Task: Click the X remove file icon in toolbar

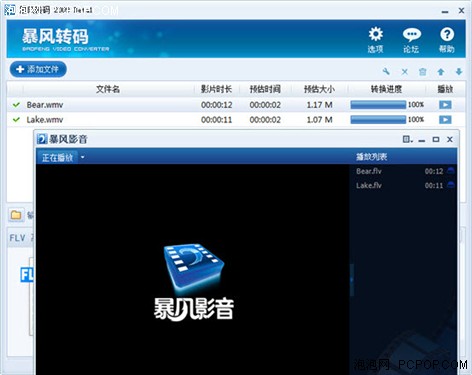Action: point(405,72)
